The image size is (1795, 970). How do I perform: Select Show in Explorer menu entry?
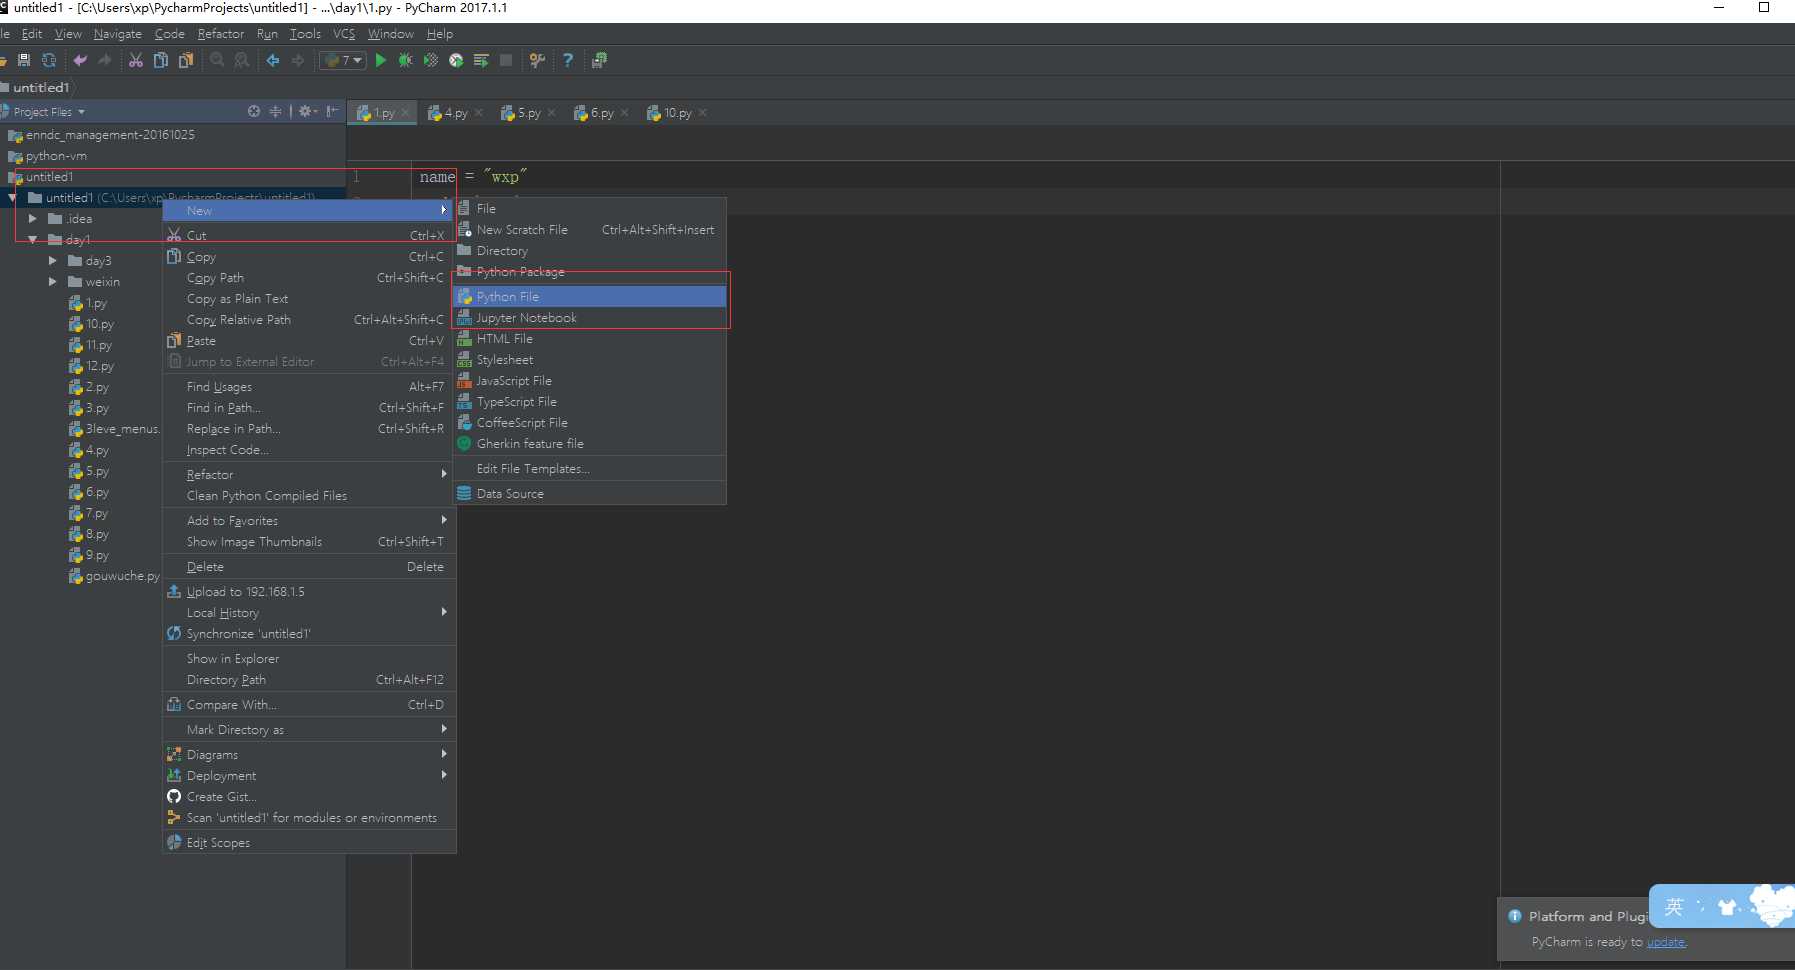[x=309, y=658]
